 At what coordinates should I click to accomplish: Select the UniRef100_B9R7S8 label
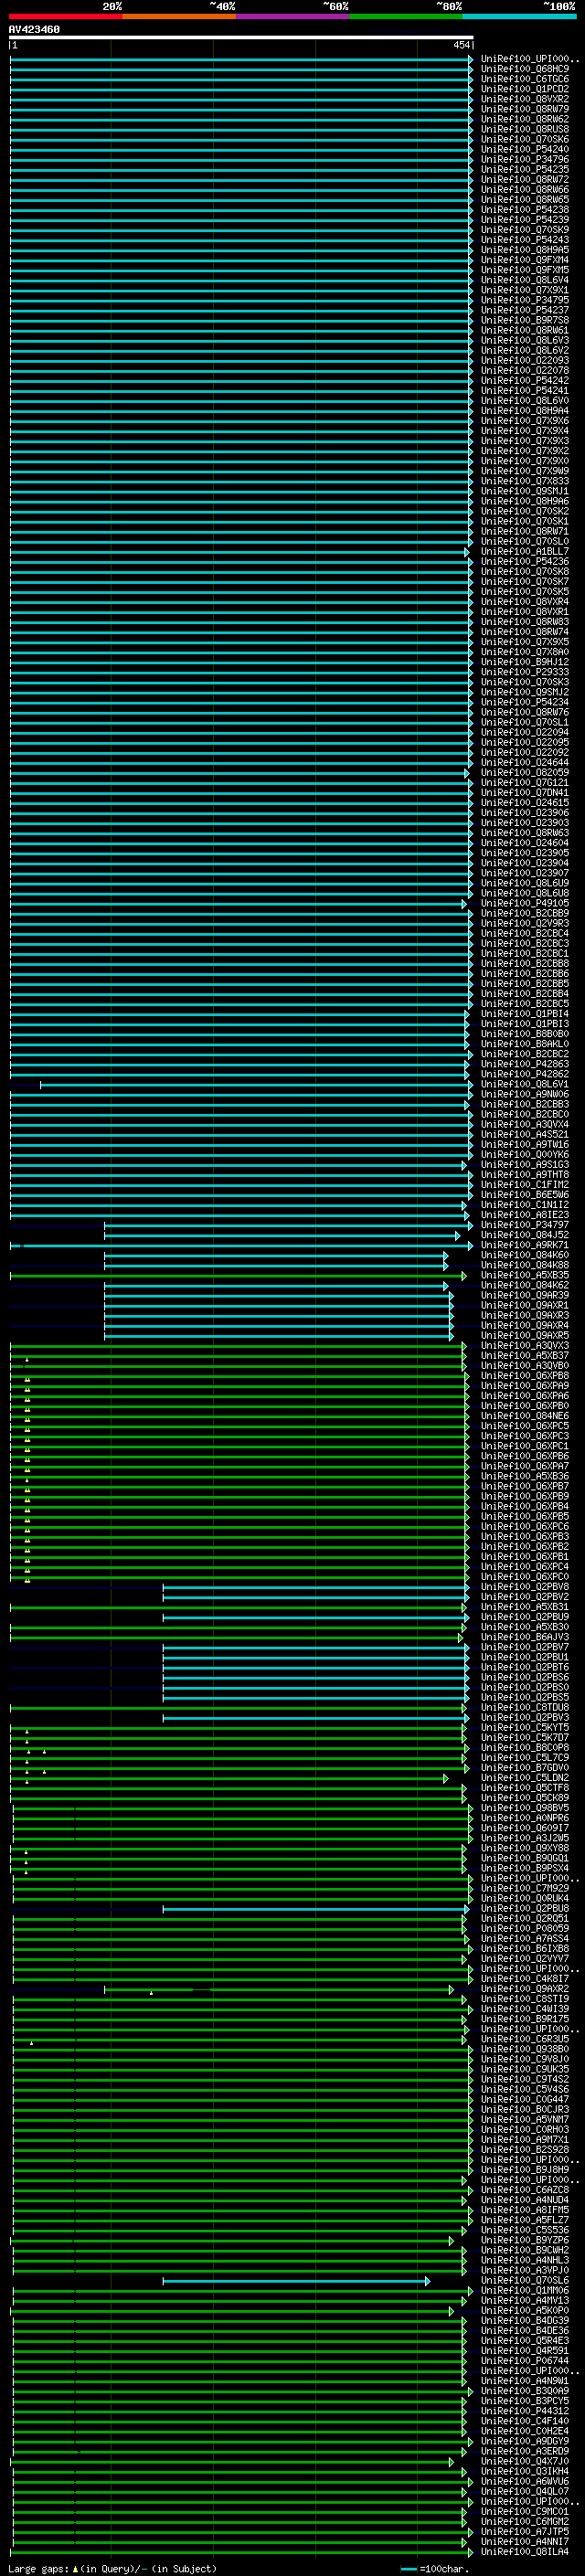coord(524,320)
